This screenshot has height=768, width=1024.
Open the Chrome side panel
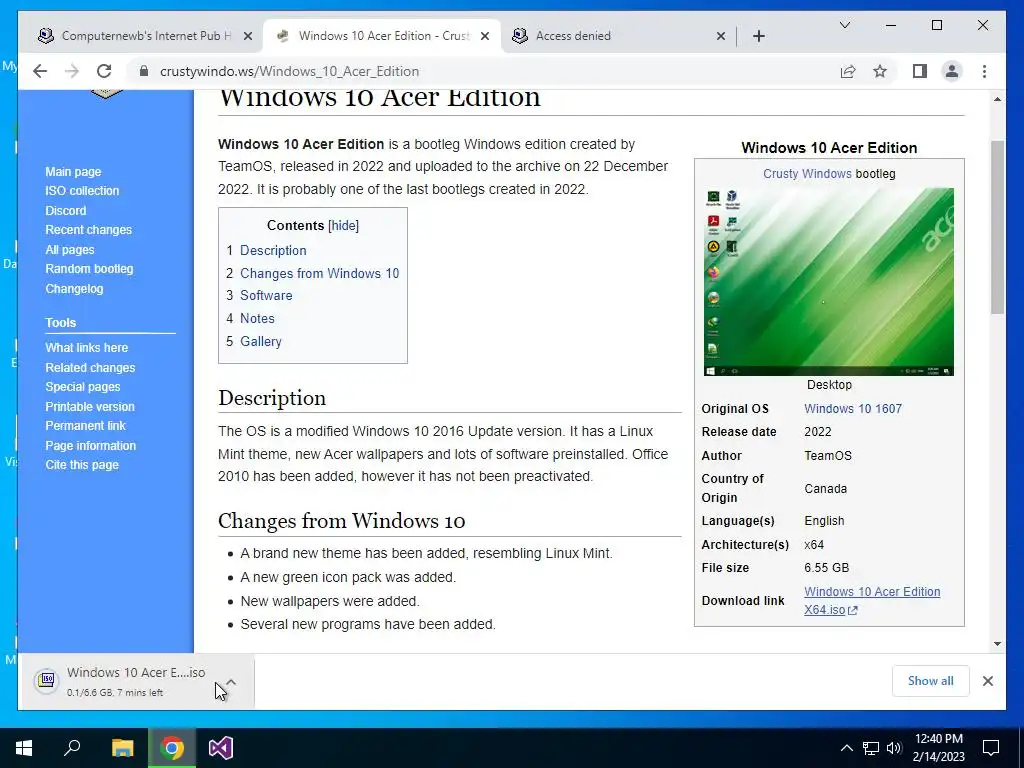(x=920, y=71)
